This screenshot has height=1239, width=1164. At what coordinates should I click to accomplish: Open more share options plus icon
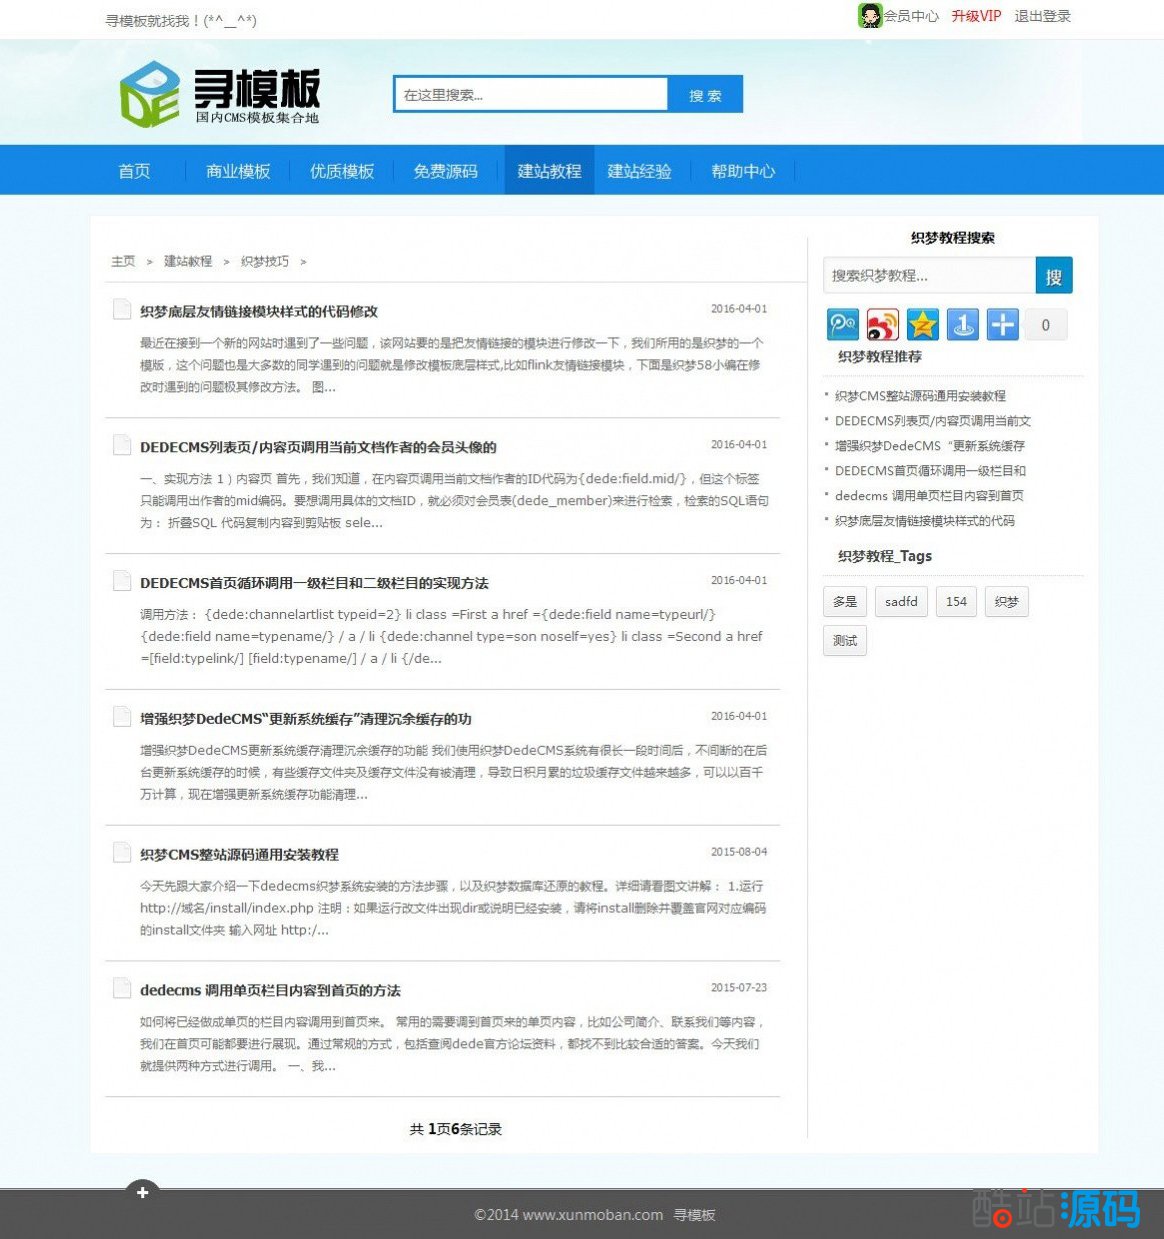tap(1002, 324)
